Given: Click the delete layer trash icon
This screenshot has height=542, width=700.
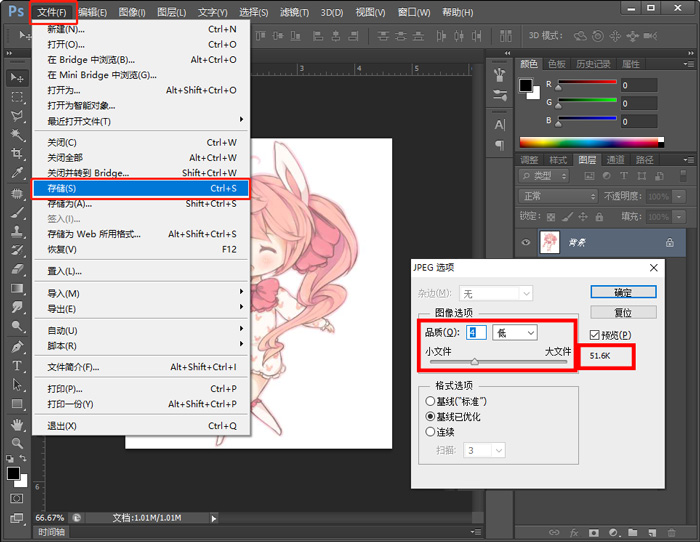Looking at the screenshot, I should tap(671, 532).
